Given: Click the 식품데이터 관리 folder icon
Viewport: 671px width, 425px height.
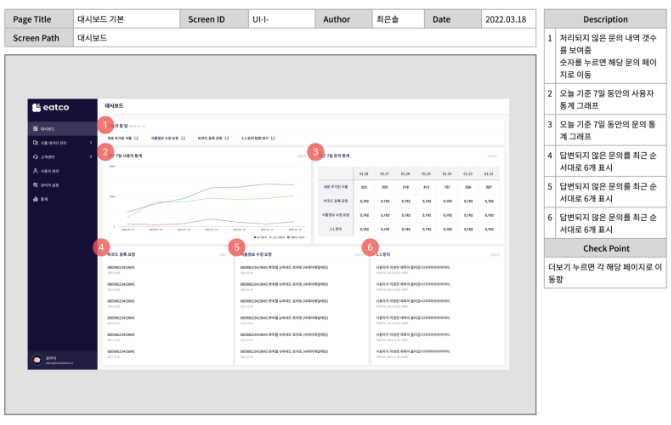Looking at the screenshot, I should (36, 143).
